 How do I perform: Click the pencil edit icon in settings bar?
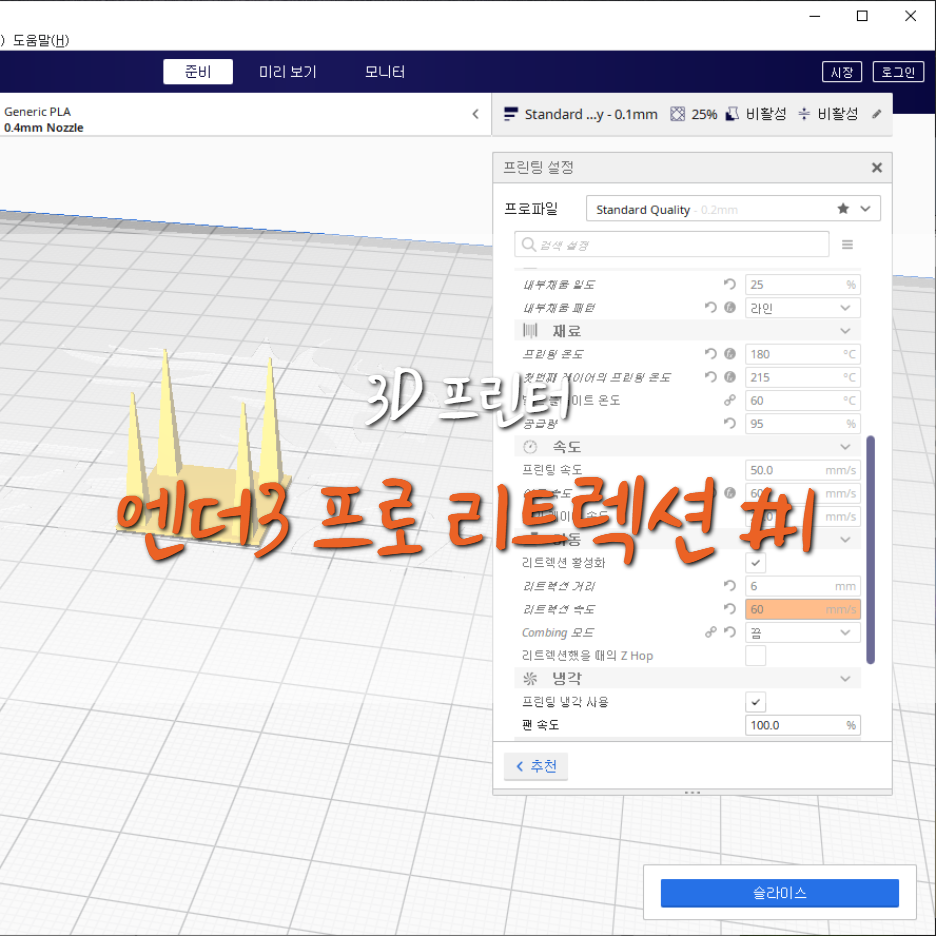(876, 114)
